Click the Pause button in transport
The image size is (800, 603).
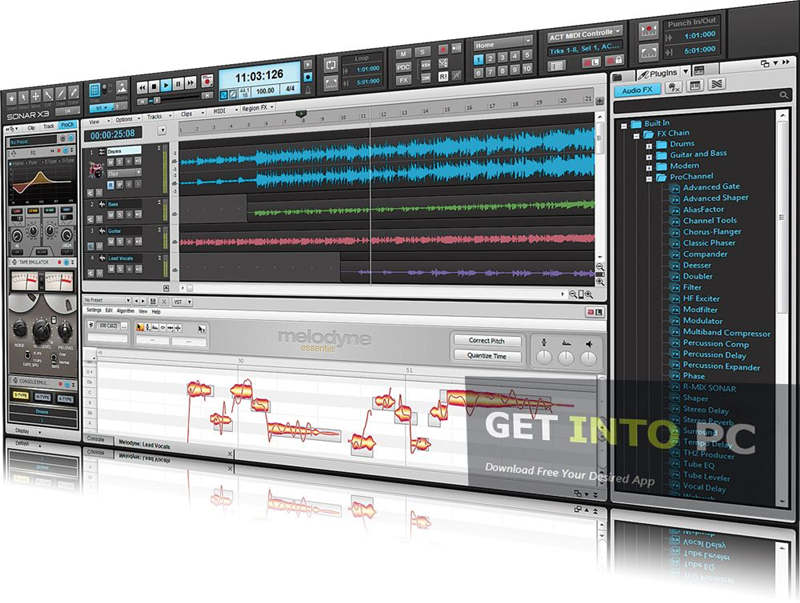pyautogui.click(x=178, y=84)
